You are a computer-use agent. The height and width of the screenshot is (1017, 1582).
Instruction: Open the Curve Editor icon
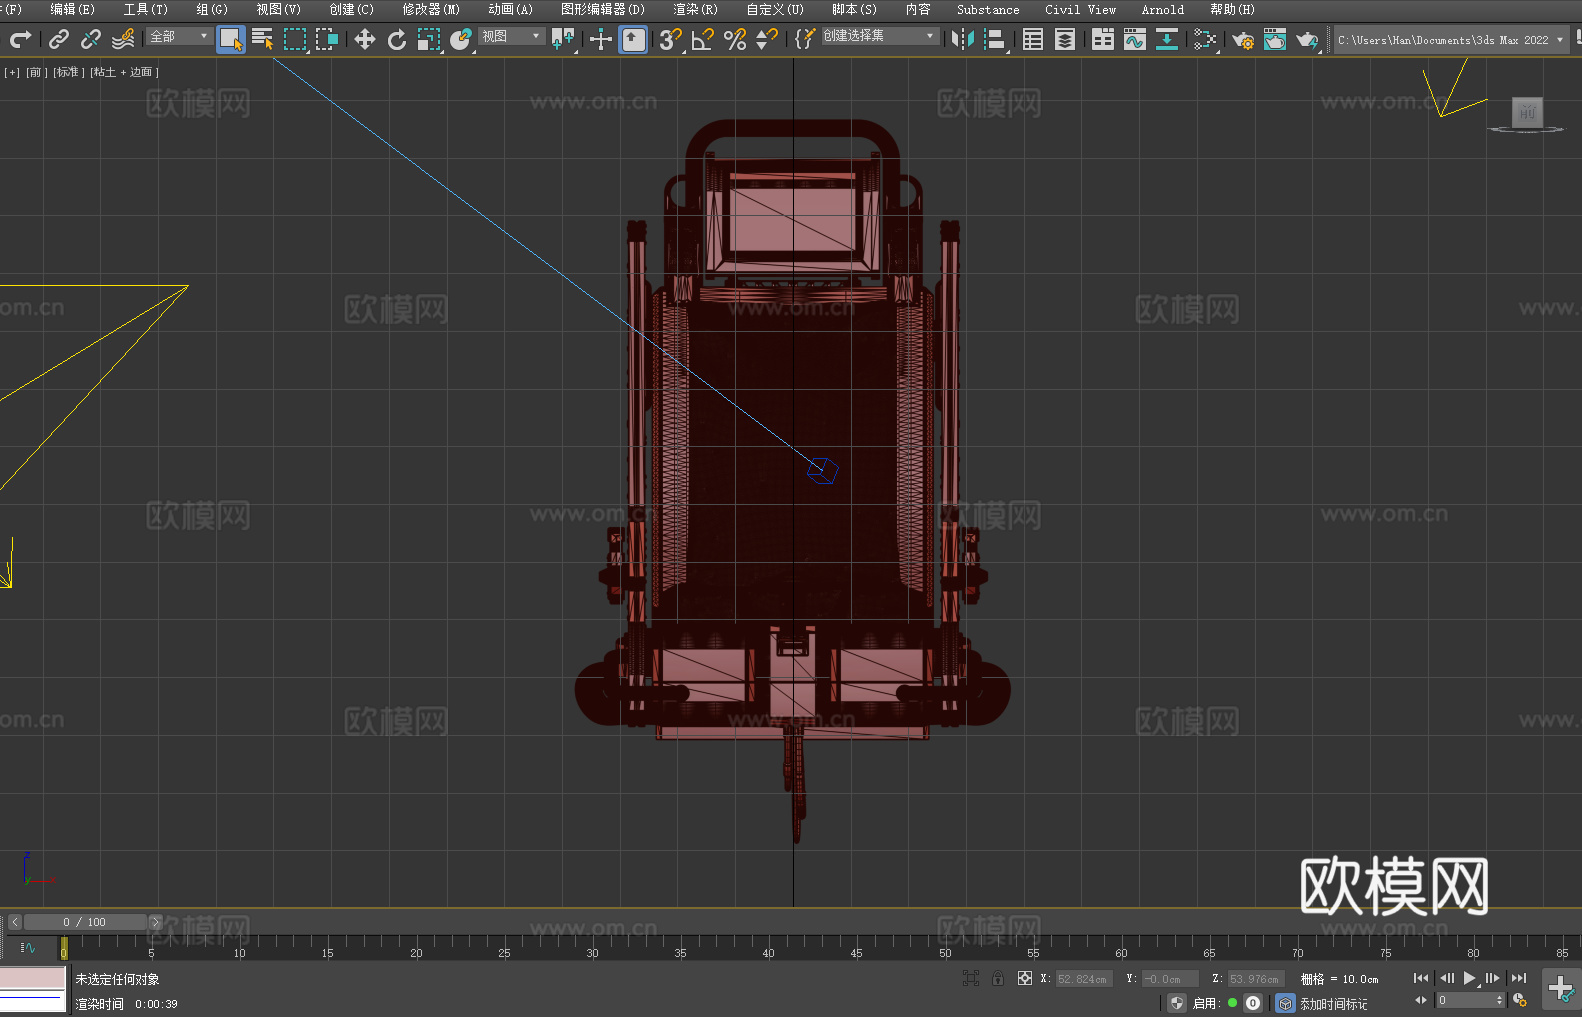(1135, 39)
